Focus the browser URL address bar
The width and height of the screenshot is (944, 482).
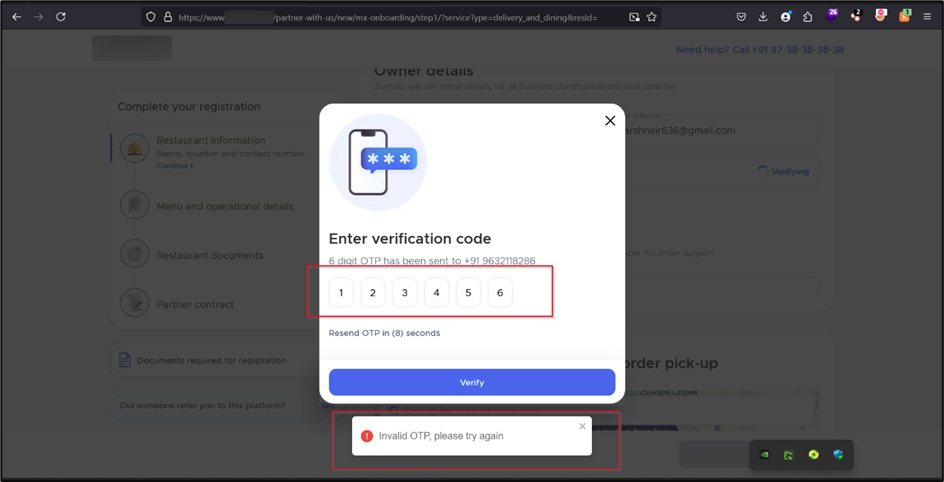(400, 17)
